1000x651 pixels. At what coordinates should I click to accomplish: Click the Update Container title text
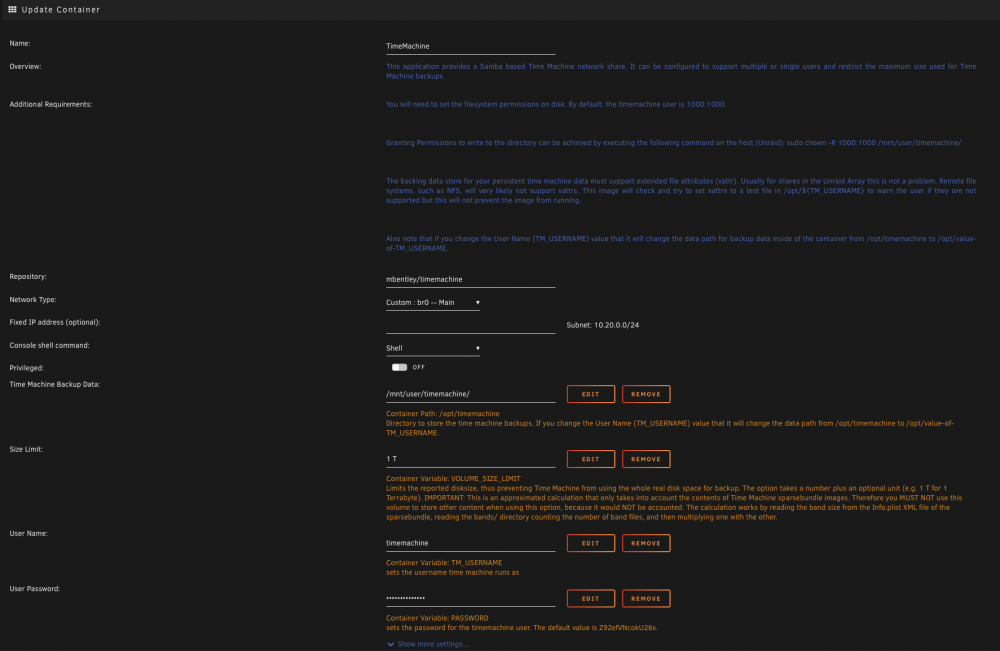[61, 10]
